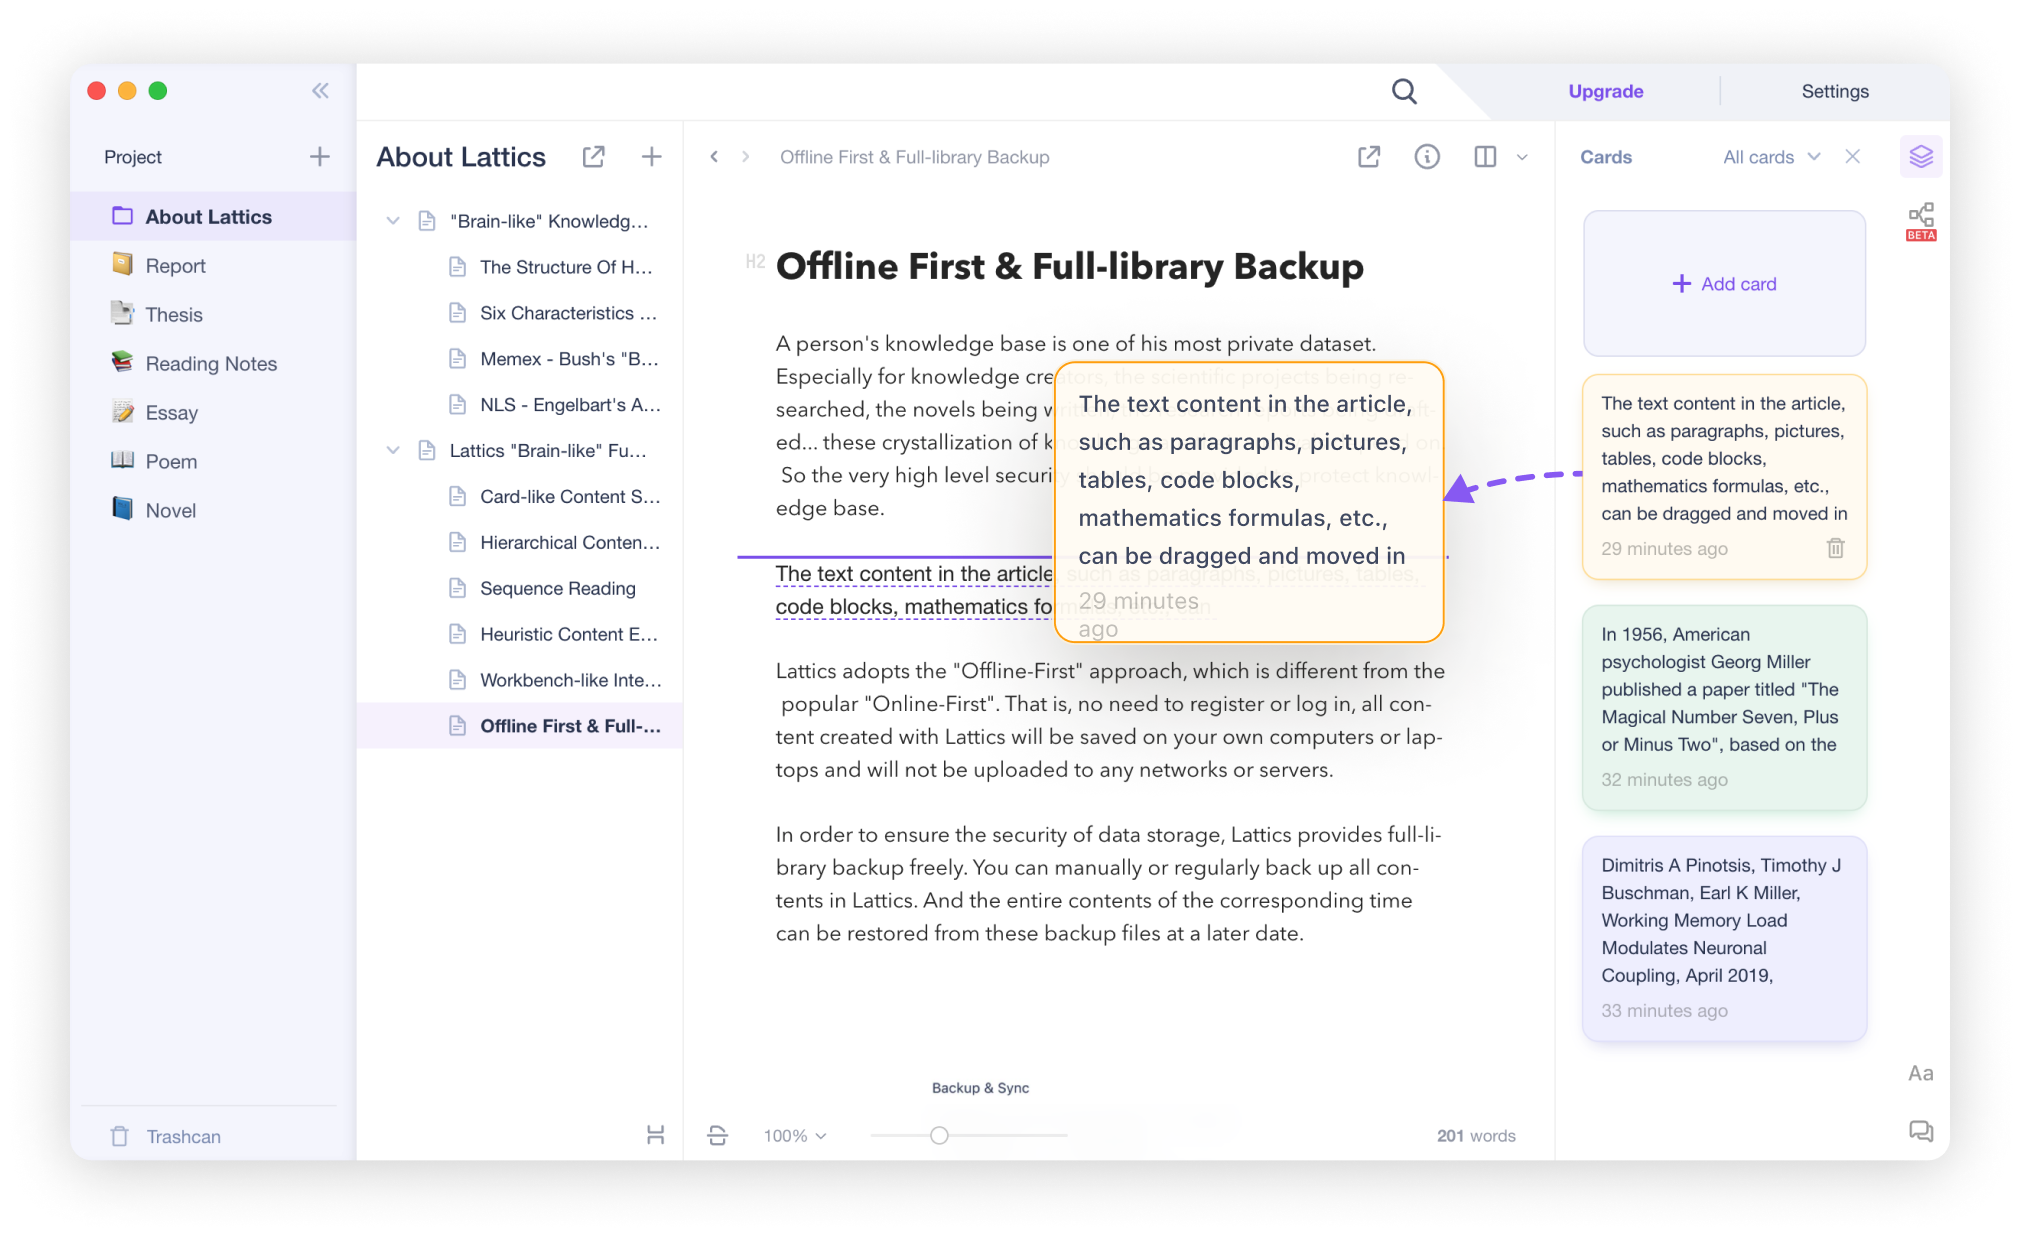Click the Upgrade link
2020x1238 pixels.
point(1605,91)
